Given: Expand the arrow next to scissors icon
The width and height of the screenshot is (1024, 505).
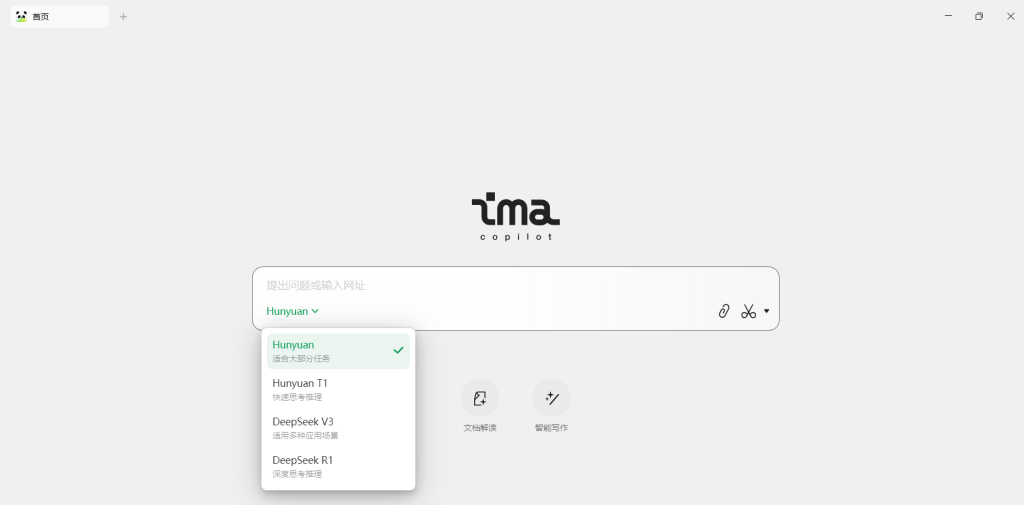Looking at the screenshot, I should 767,311.
